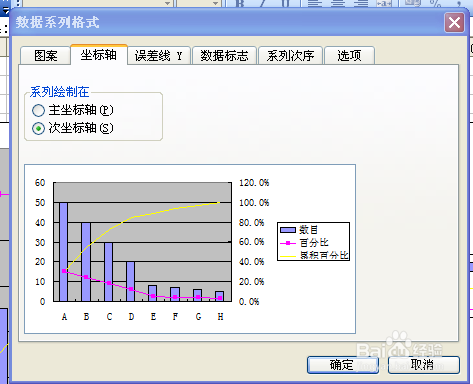Switch to the 图案 tab

[46, 55]
